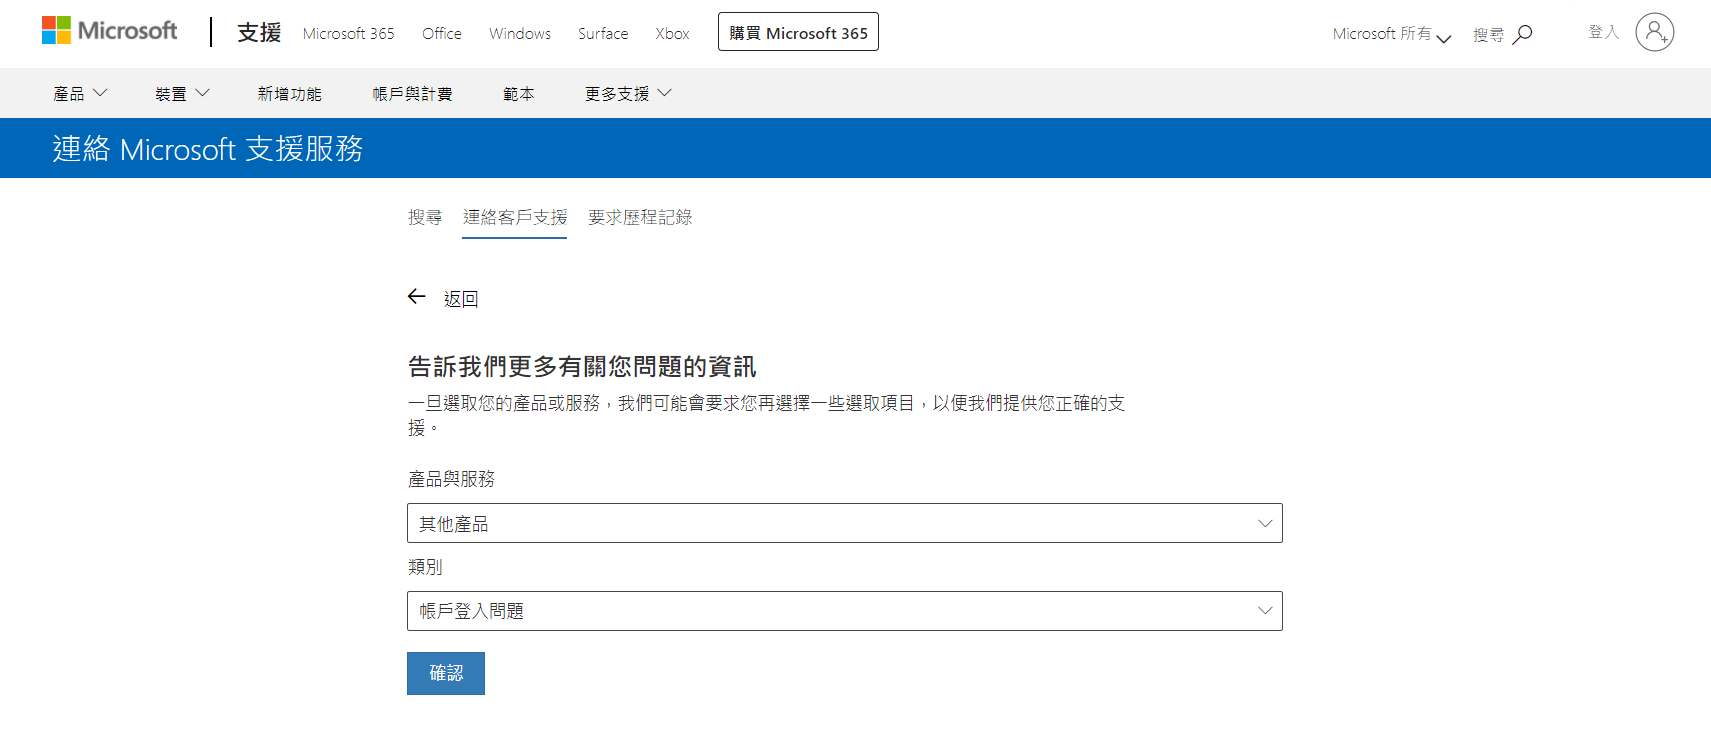Open the 產品與服務 dropdown showing 其他產品
This screenshot has height=740, width=1711.
(845, 523)
